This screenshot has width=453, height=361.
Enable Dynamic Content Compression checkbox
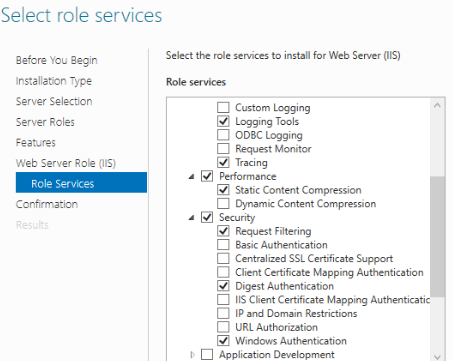(223, 203)
